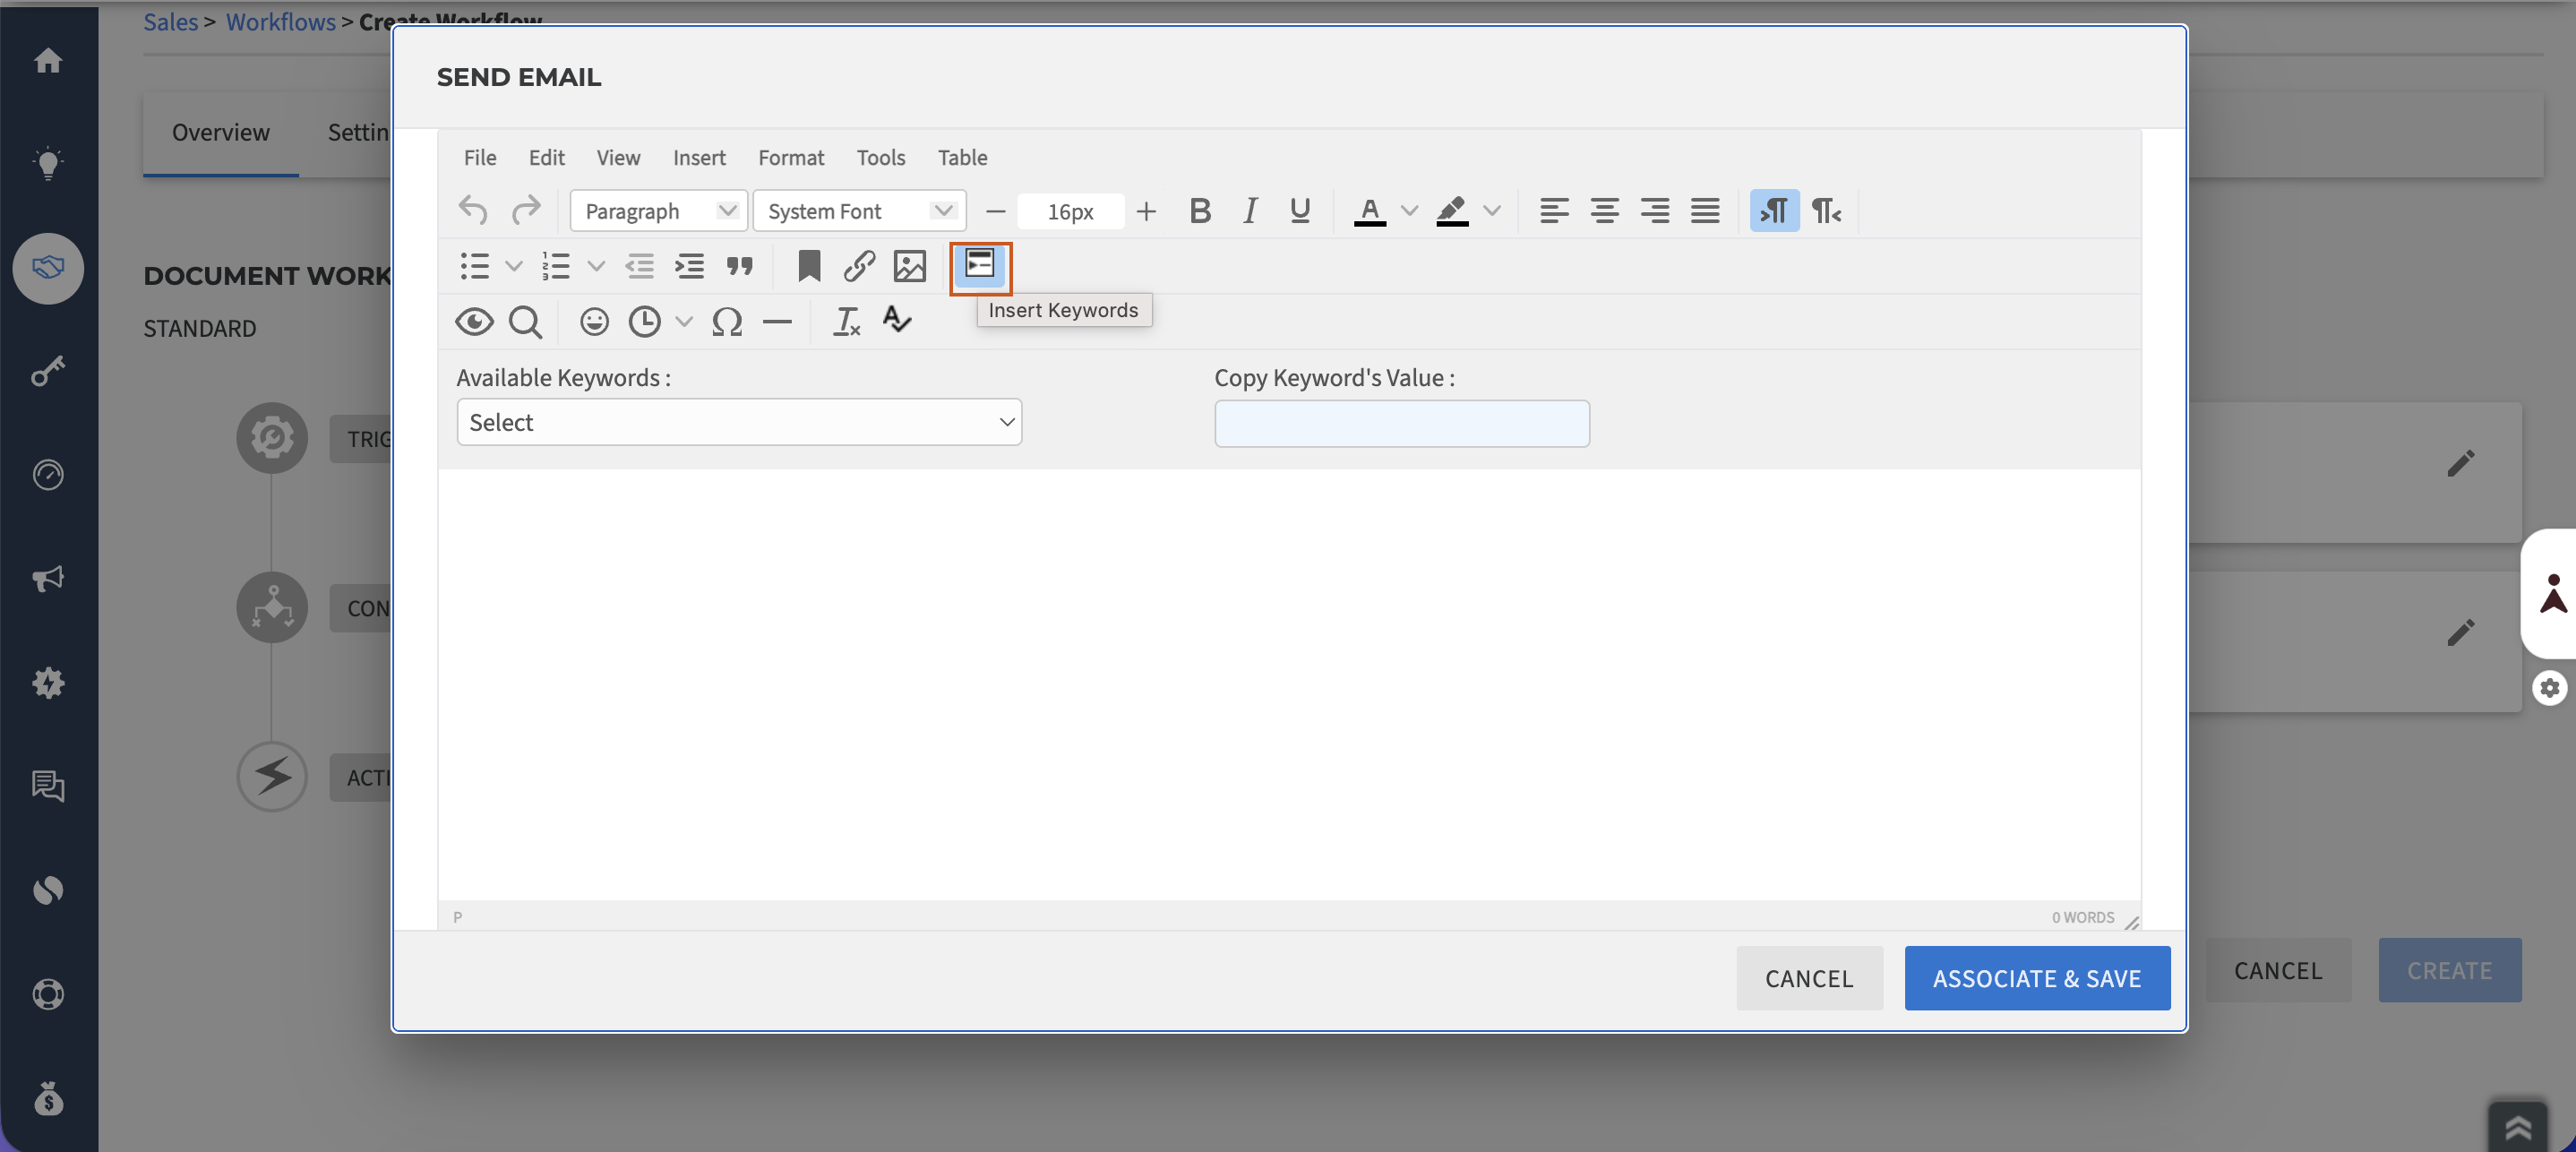Open the highlight color picker arrow

pos(1492,211)
